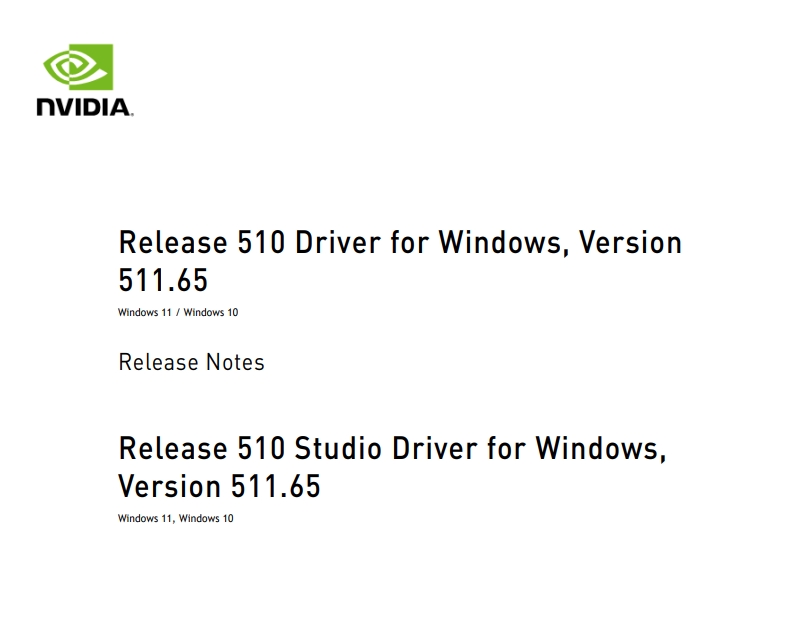Click "Version" at the end of the first title line
Image resolution: width=809 pixels, height=621 pixels.
pyautogui.click(x=630, y=242)
